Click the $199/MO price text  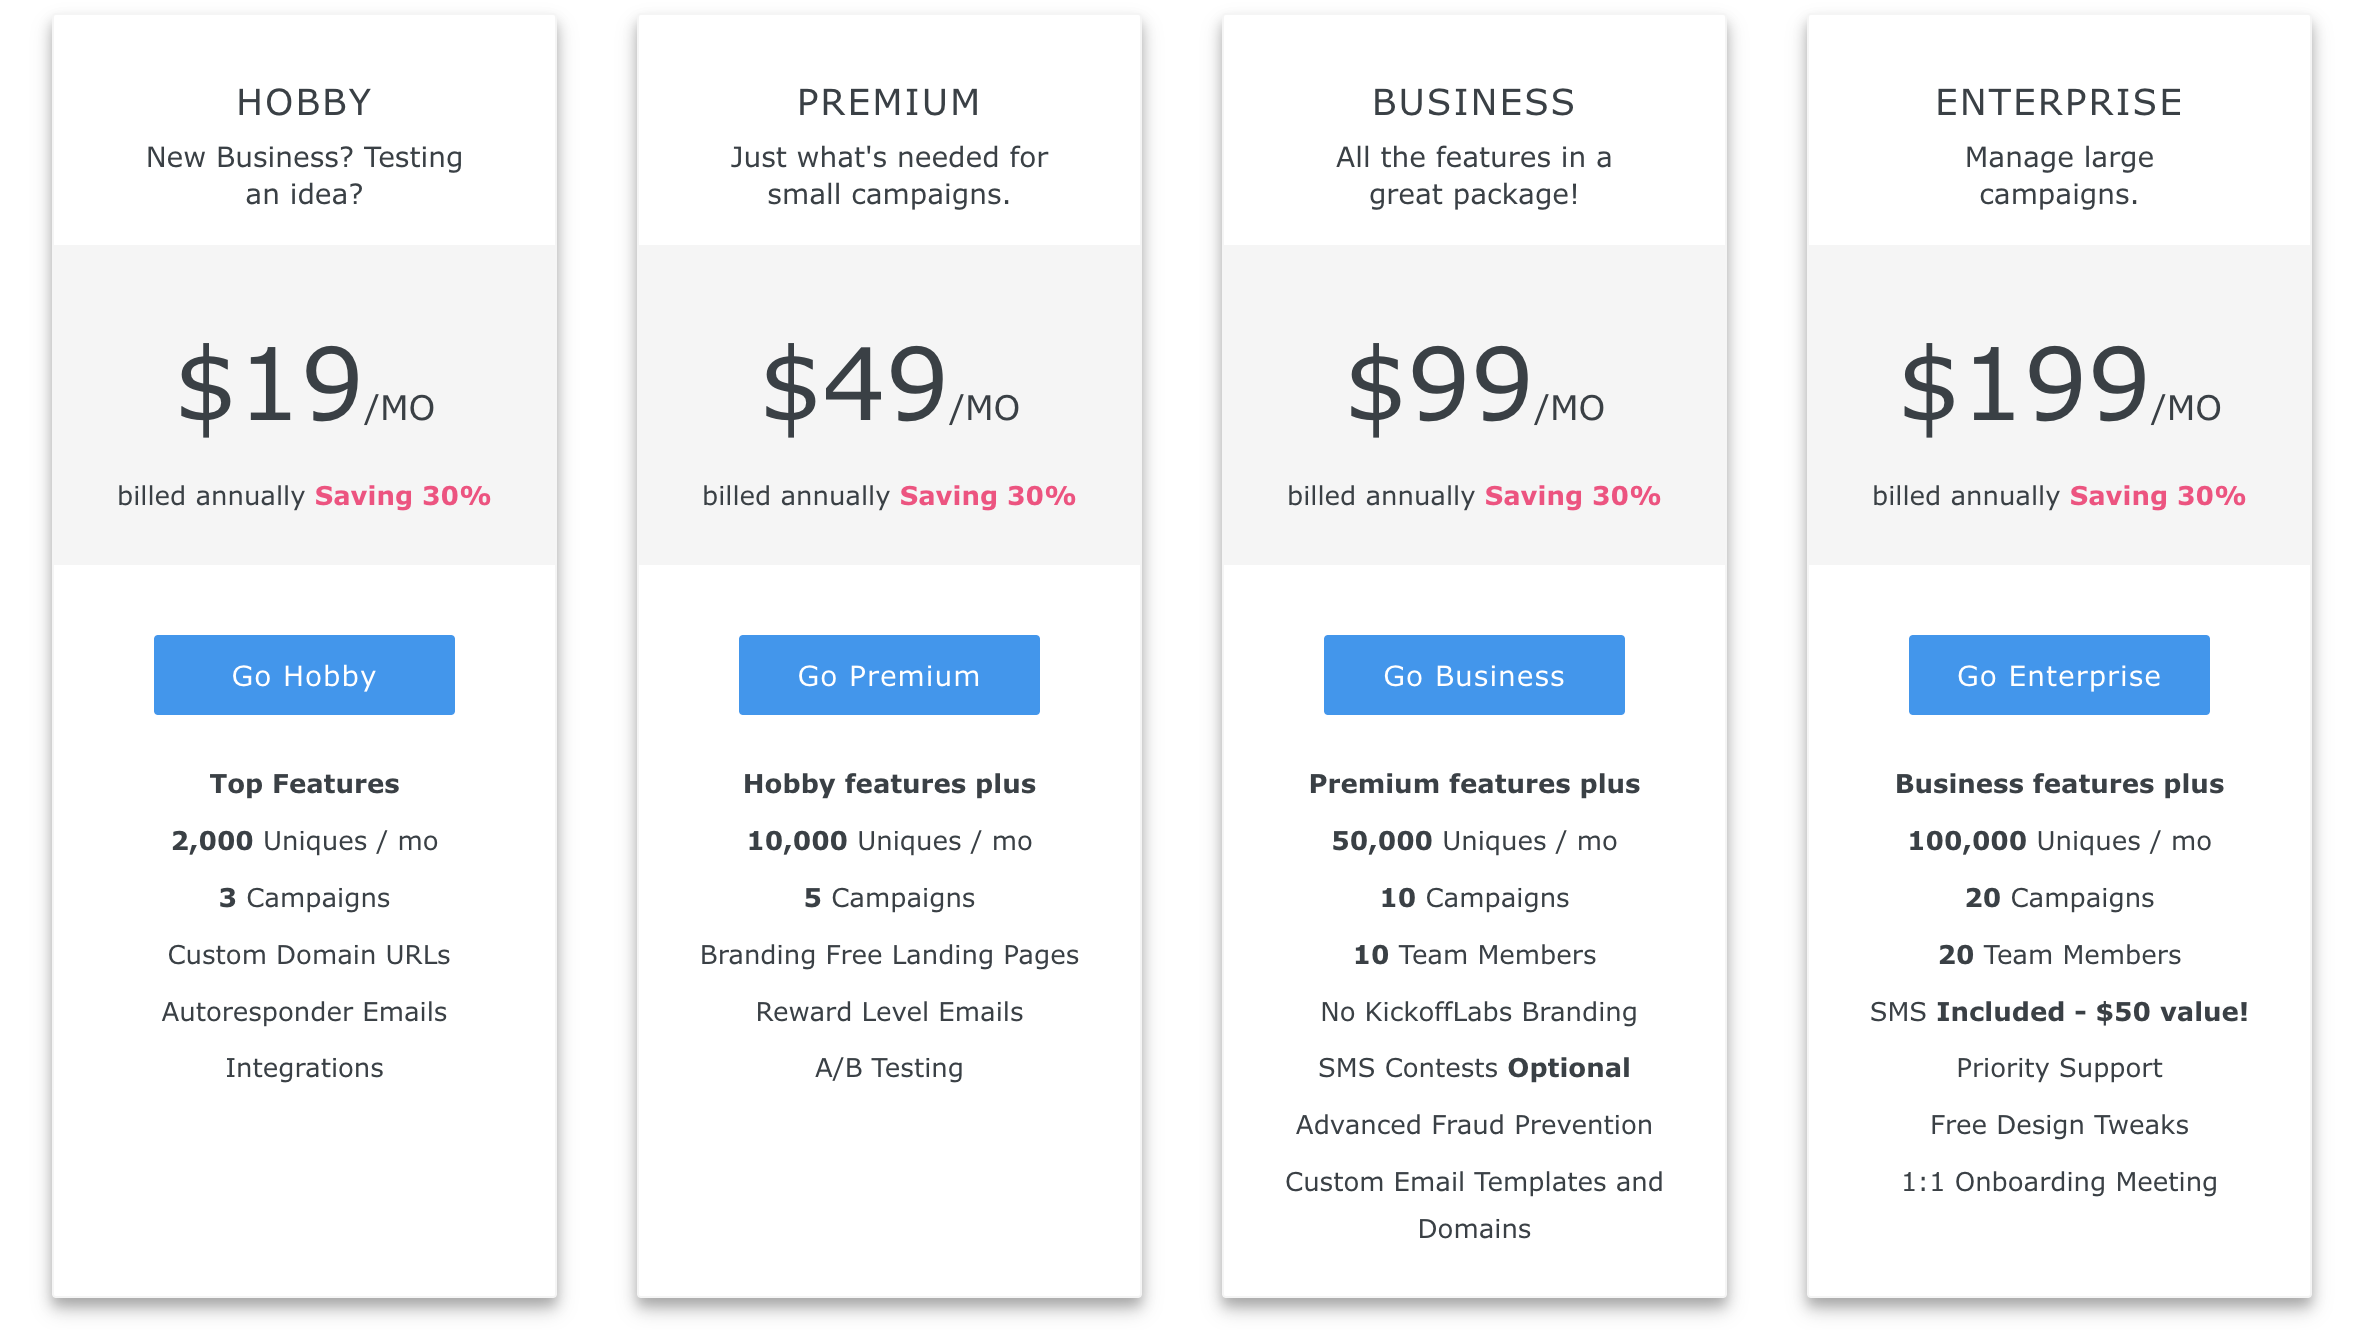(2058, 387)
